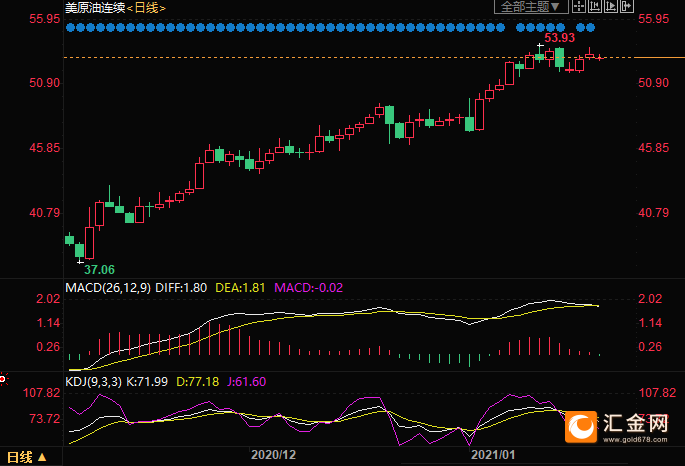This screenshot has width=685, height=466.
Task: Click the left MACD axis 1.14 label
Action: (48, 323)
